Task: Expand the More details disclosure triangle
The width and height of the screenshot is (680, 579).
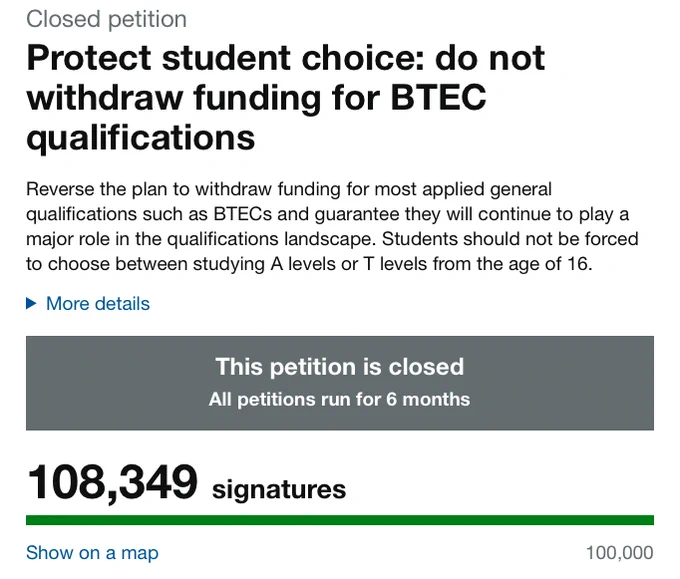Action: point(31,304)
